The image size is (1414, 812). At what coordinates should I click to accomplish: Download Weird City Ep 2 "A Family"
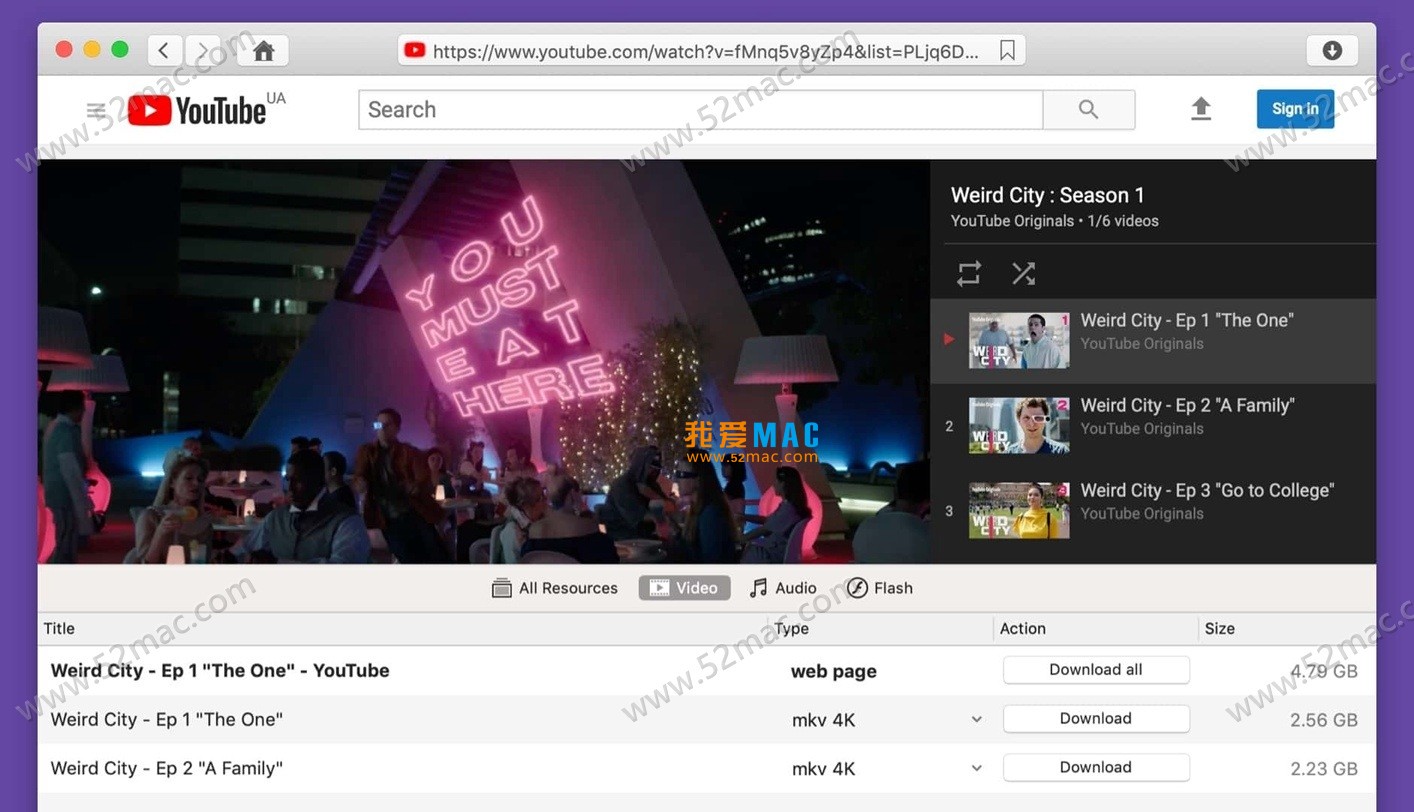click(1096, 767)
